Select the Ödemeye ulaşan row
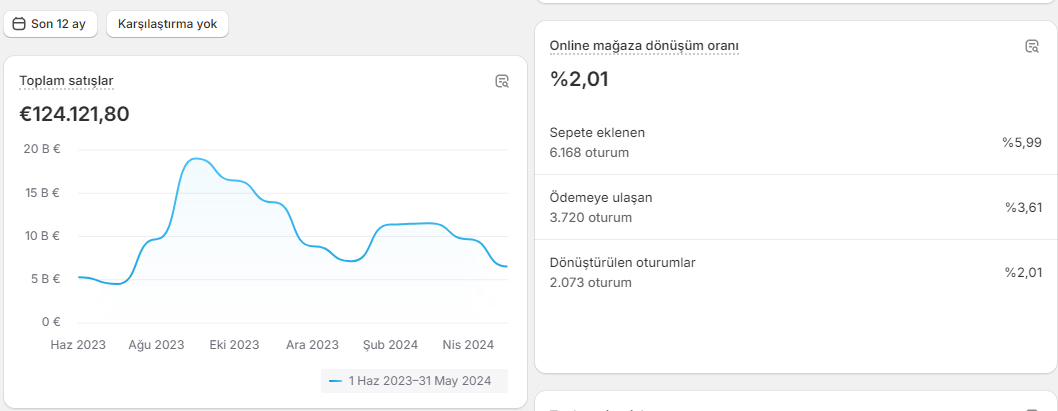Screen dimensions: 1058x411 click(796, 208)
